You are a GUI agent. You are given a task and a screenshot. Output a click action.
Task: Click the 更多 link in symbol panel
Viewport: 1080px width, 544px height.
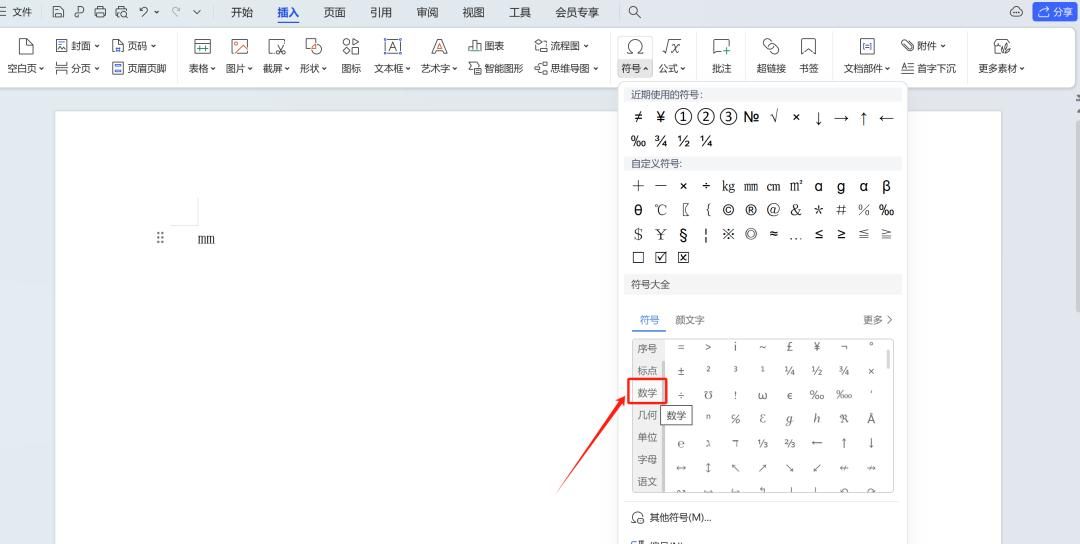click(877, 320)
